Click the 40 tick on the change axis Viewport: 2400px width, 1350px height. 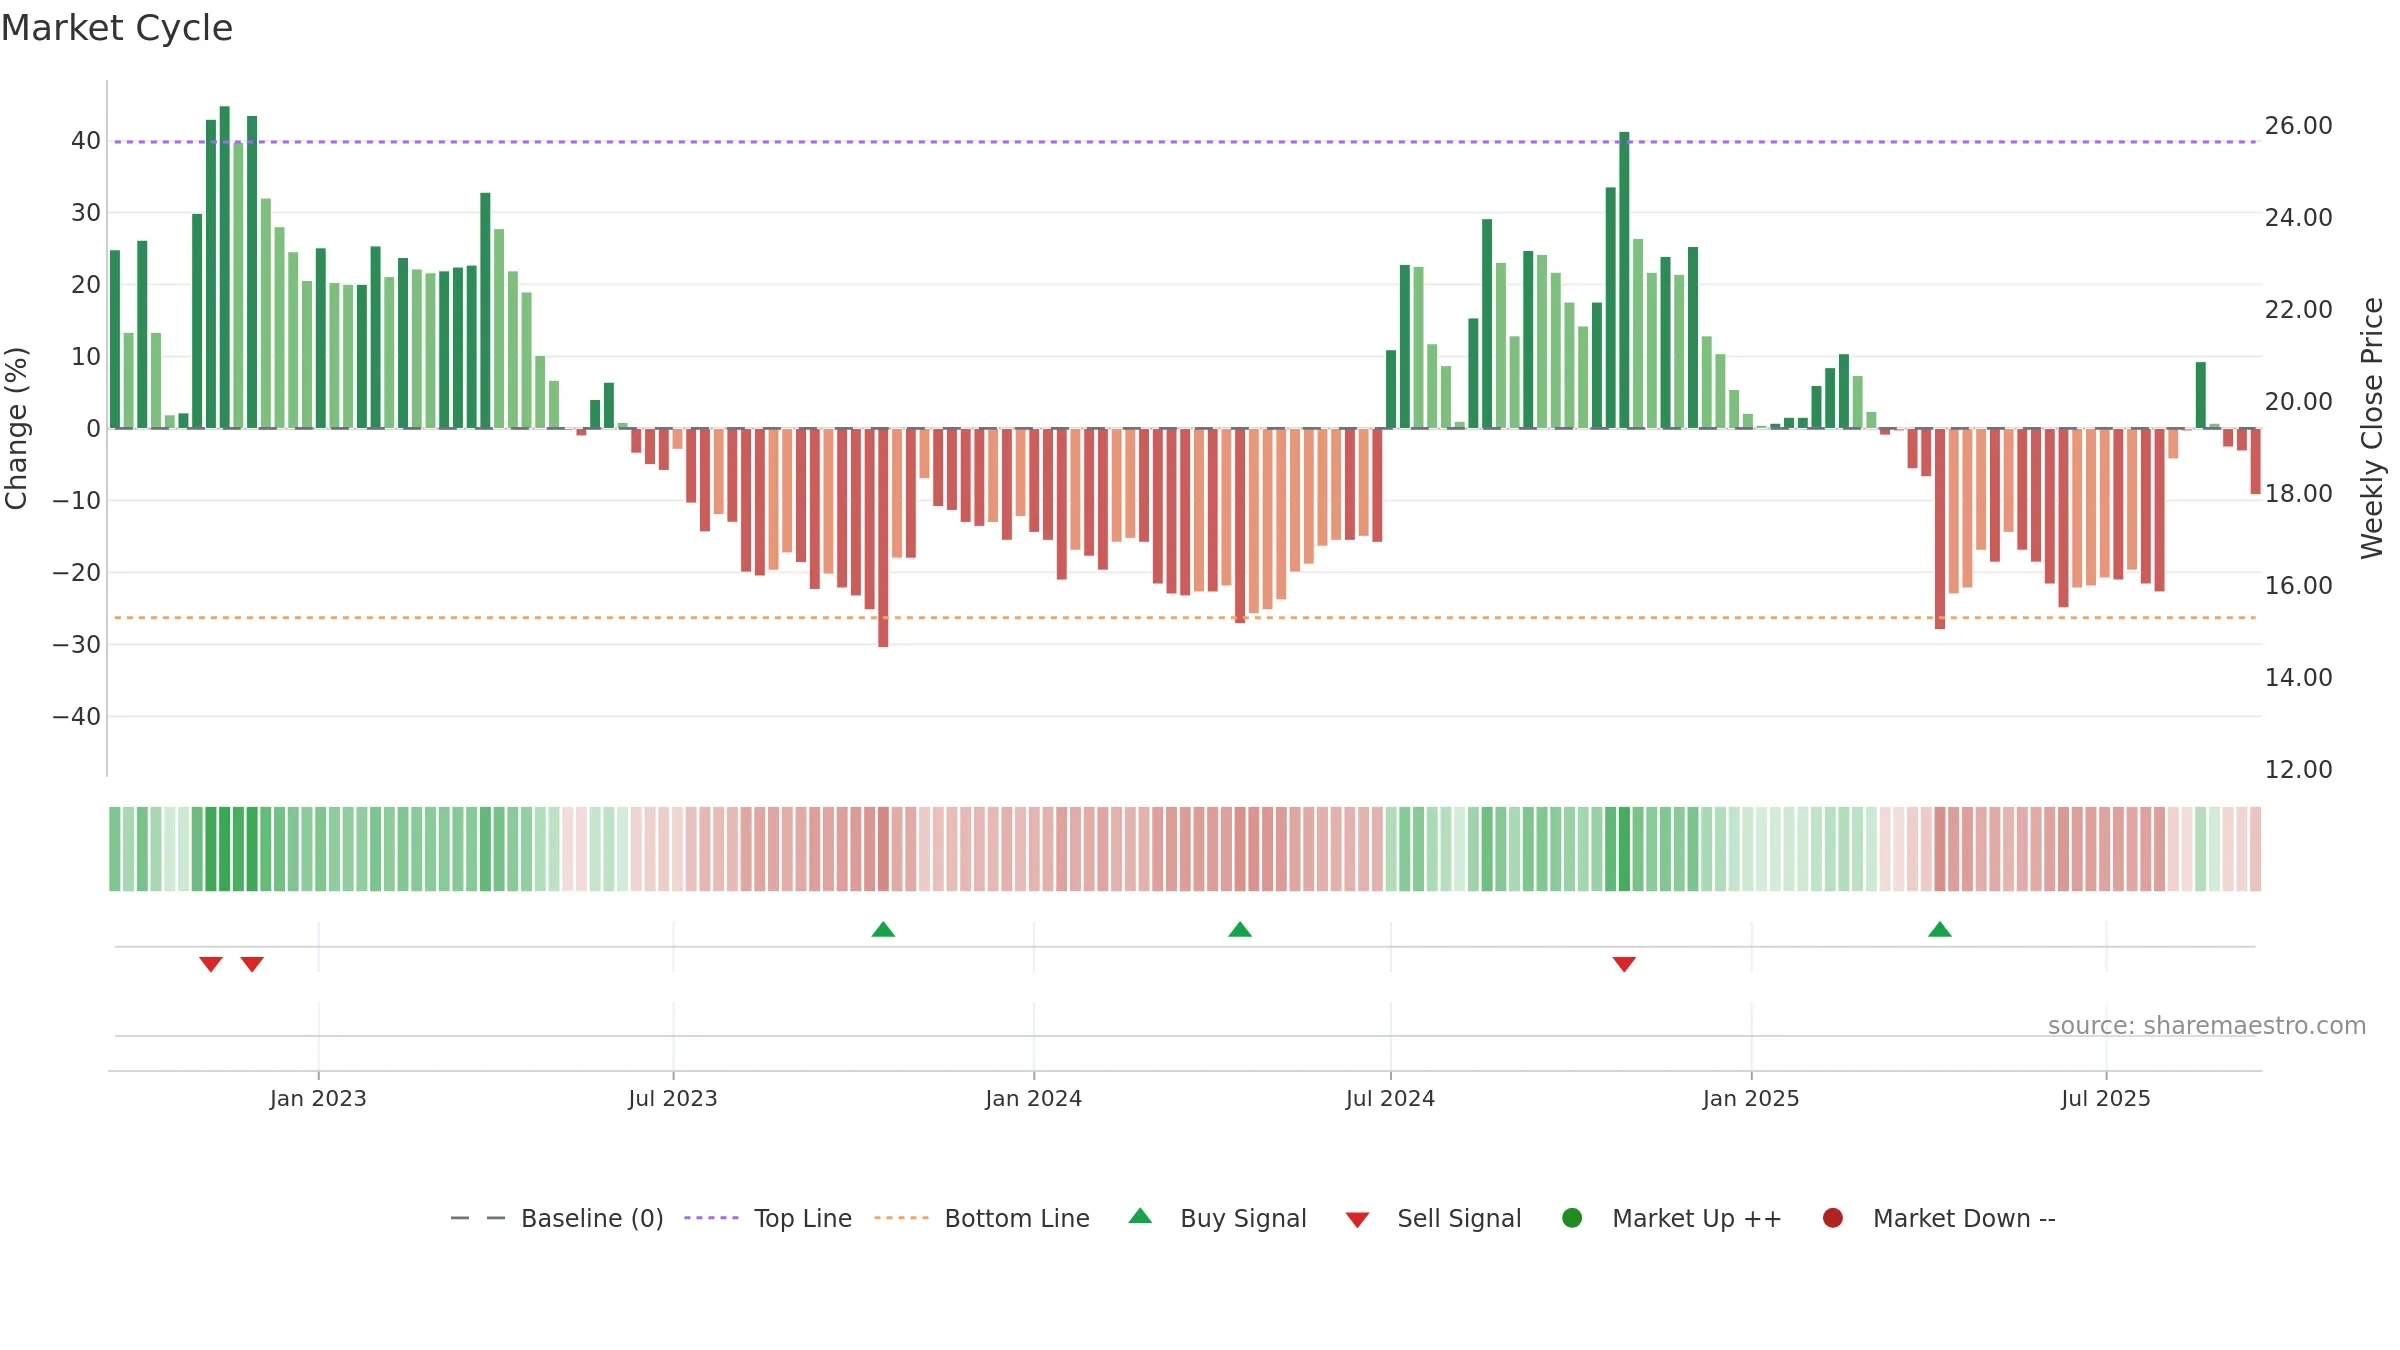[x=86, y=140]
